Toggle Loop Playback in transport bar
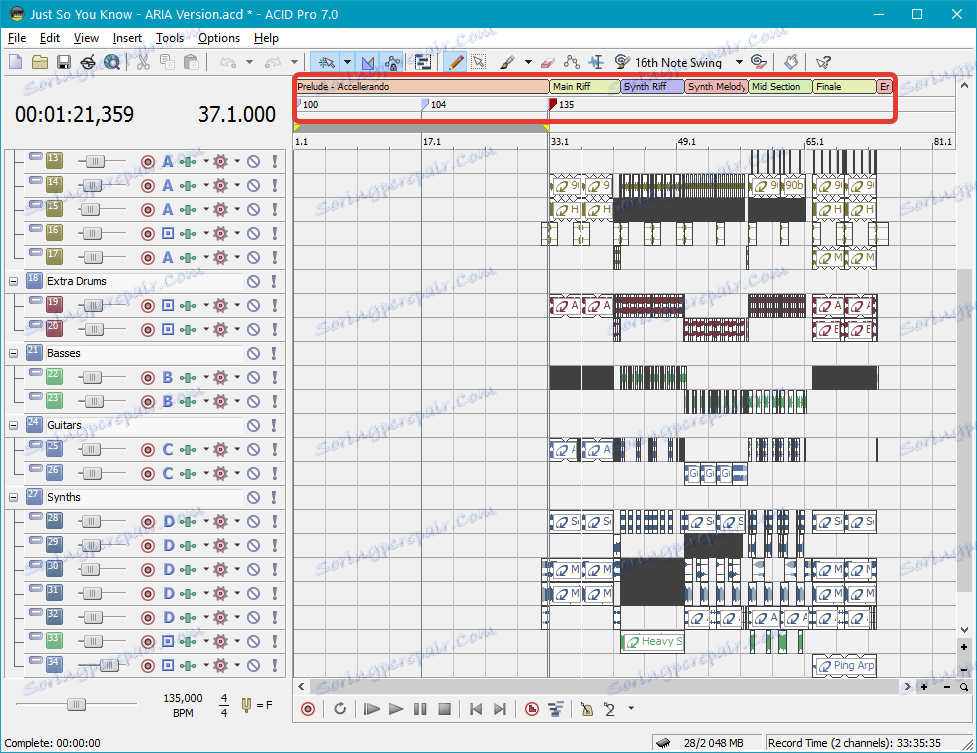The height and width of the screenshot is (753, 977). pyautogui.click(x=340, y=709)
